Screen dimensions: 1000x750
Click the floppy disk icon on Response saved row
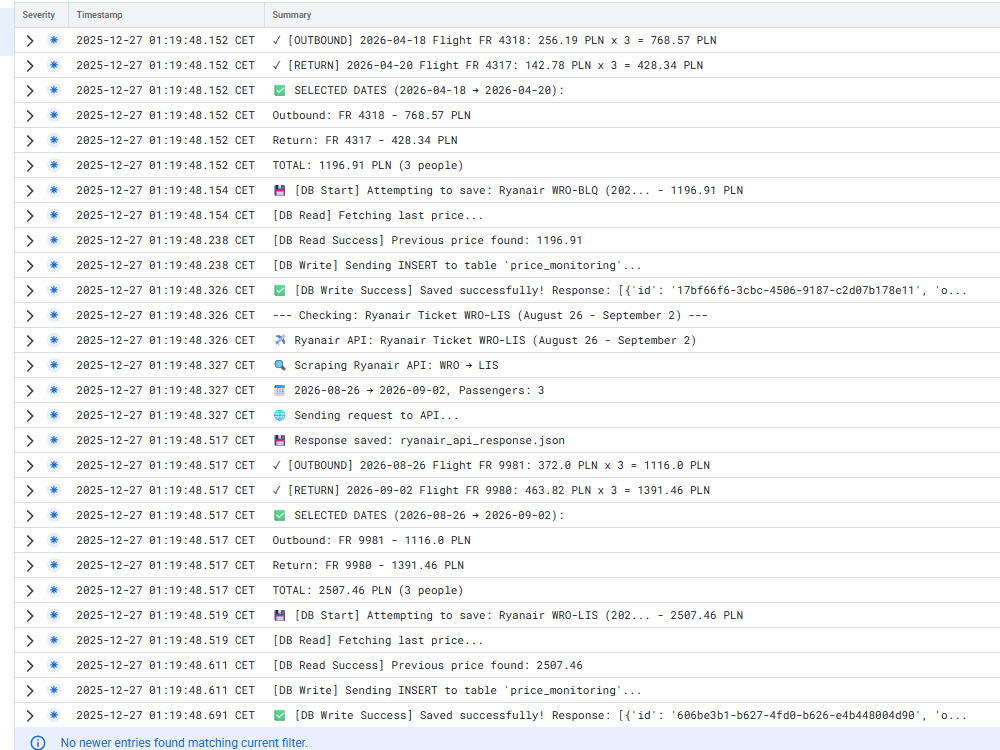tap(279, 440)
